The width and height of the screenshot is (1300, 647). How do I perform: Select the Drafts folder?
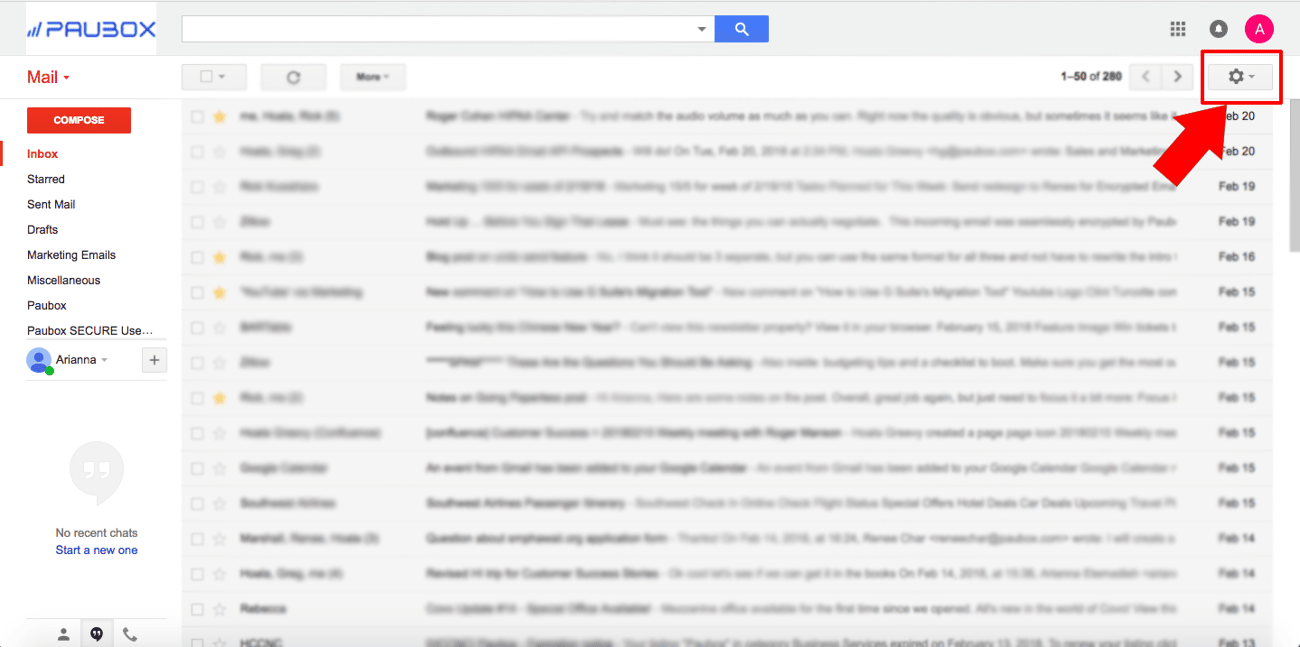coord(42,229)
